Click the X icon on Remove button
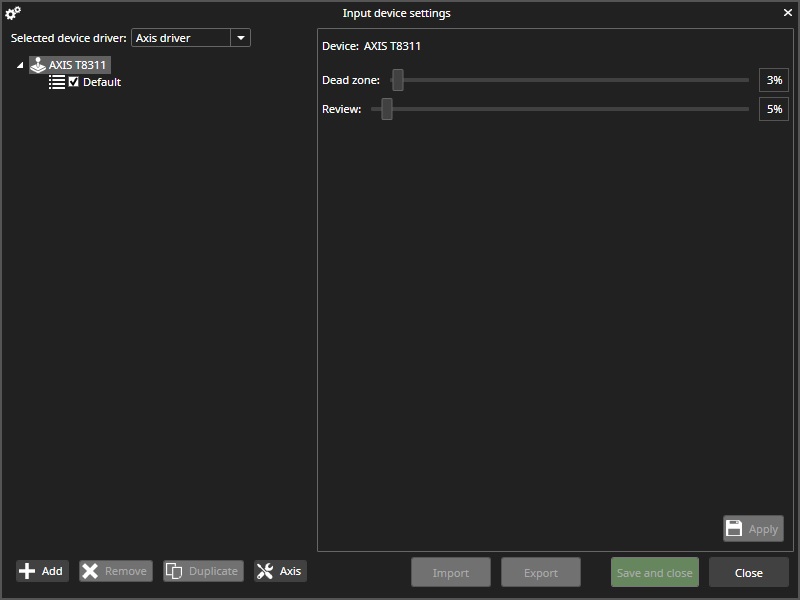 point(90,571)
